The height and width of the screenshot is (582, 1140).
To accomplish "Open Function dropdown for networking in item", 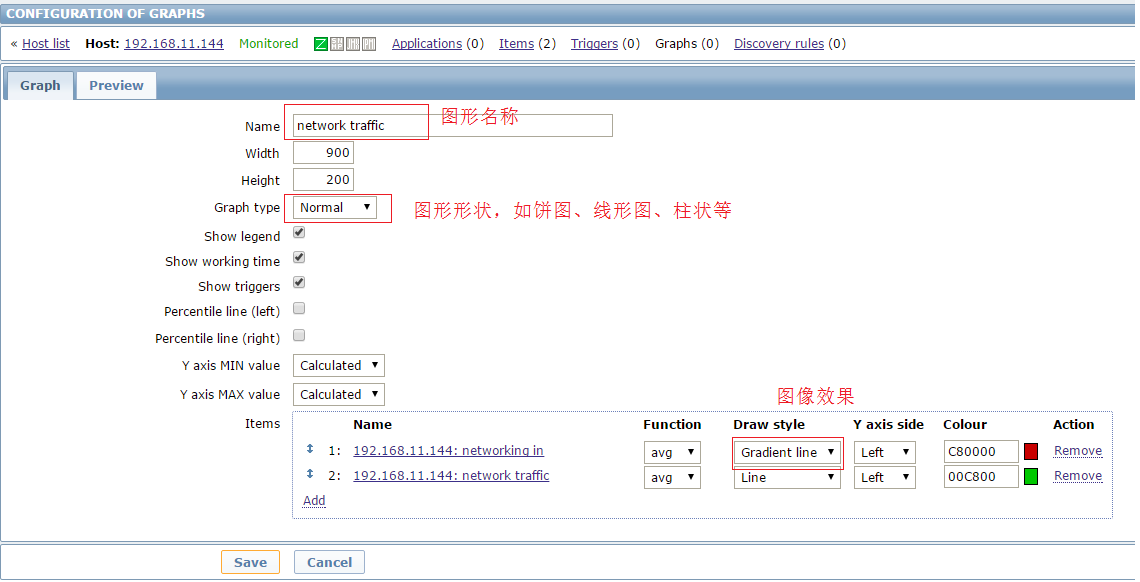I will coord(672,453).
